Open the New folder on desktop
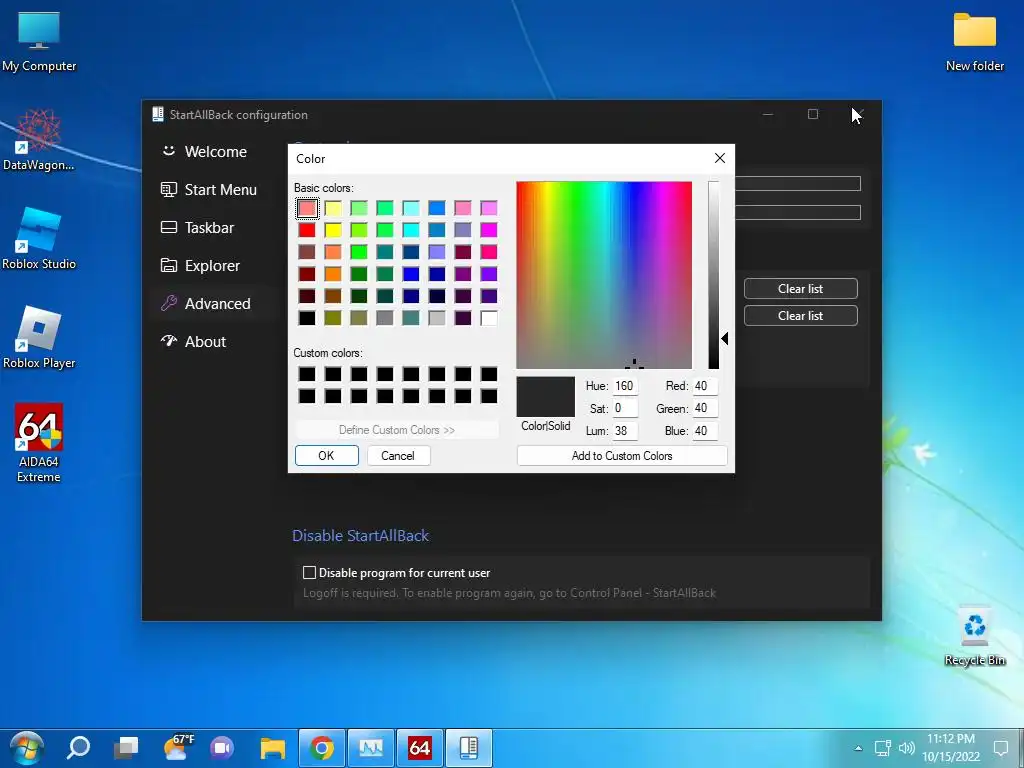Screen dimensions: 1024x768 pos(974,42)
